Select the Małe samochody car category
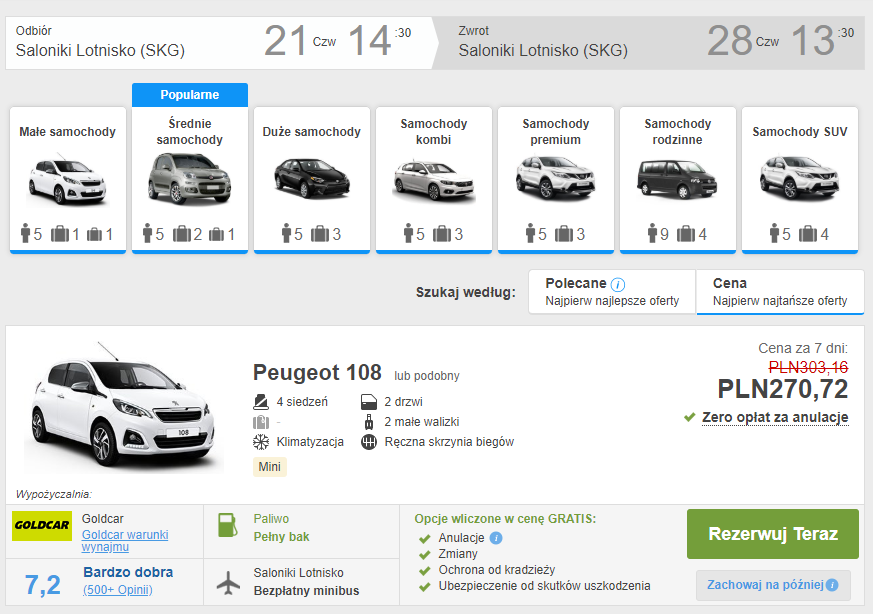 click(68, 180)
